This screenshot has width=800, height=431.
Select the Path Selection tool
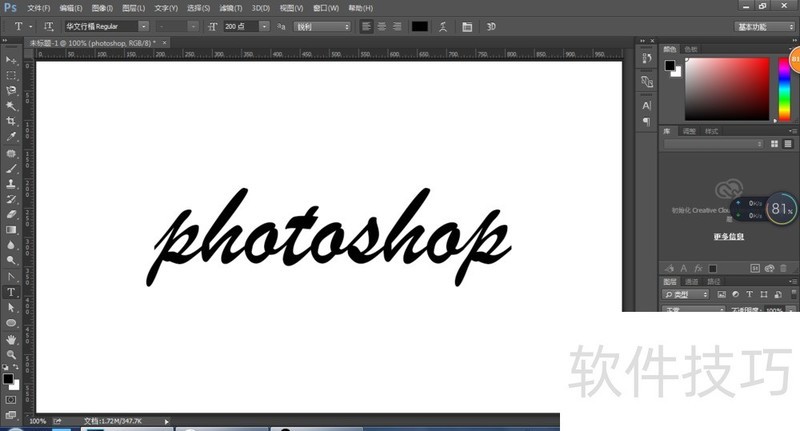(x=11, y=308)
